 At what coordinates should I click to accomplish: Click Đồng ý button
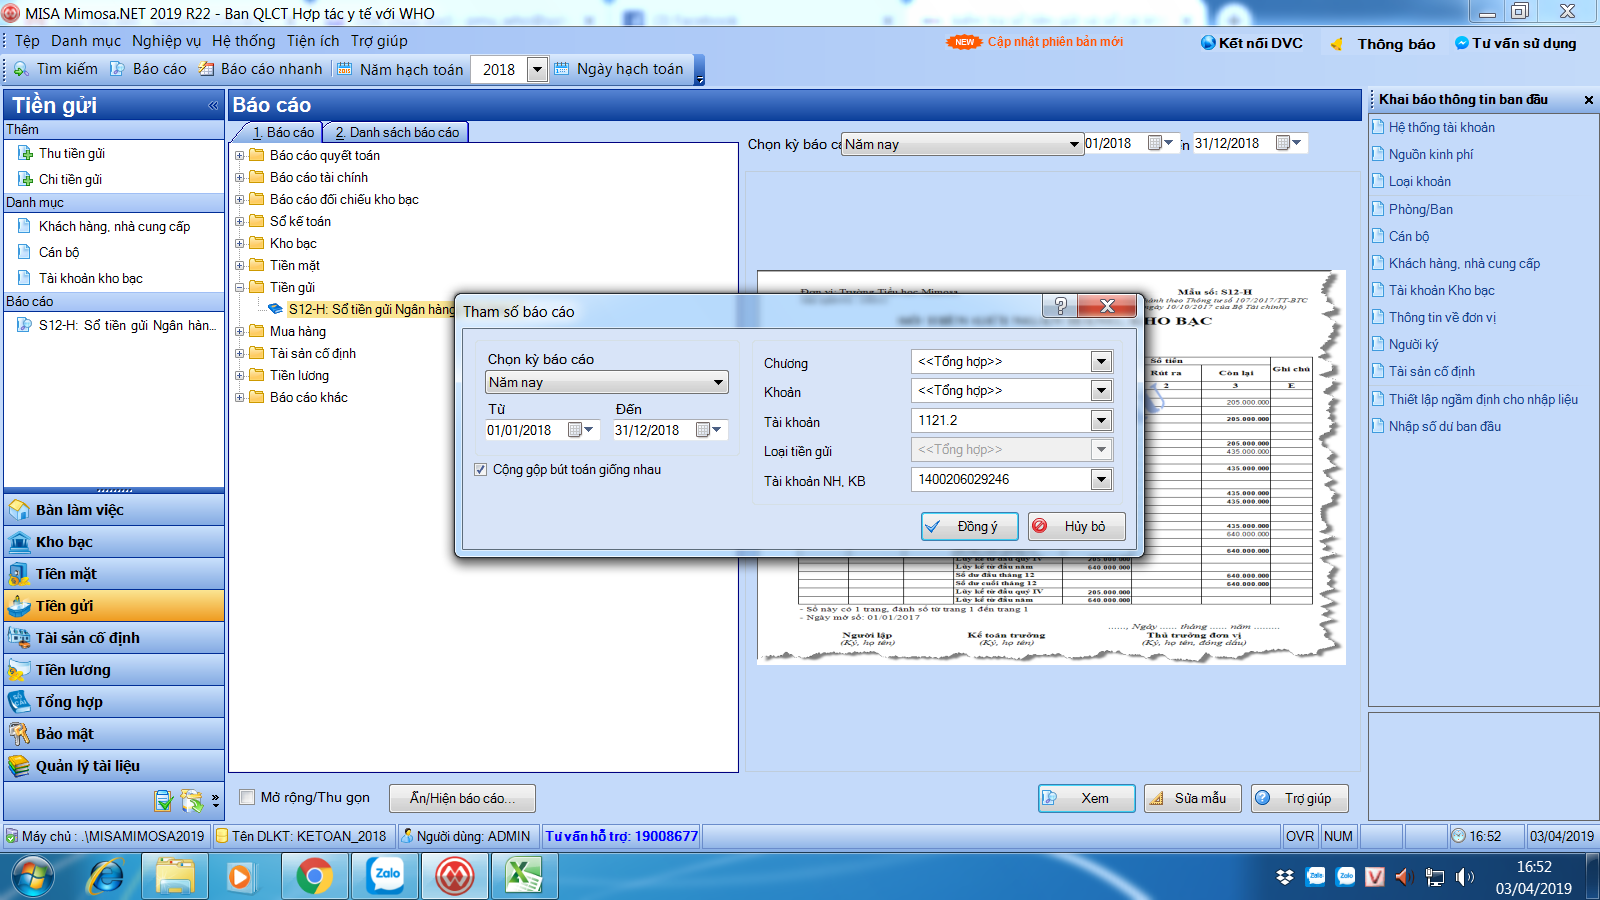point(969,526)
